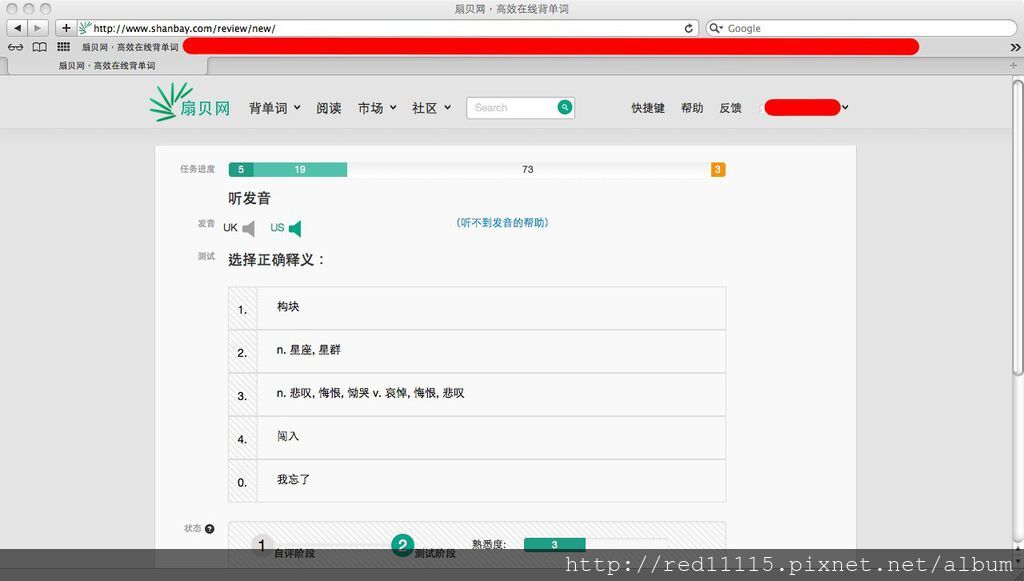Click the Shanbay leaf logo
This screenshot has height=581, width=1024.
point(189,102)
